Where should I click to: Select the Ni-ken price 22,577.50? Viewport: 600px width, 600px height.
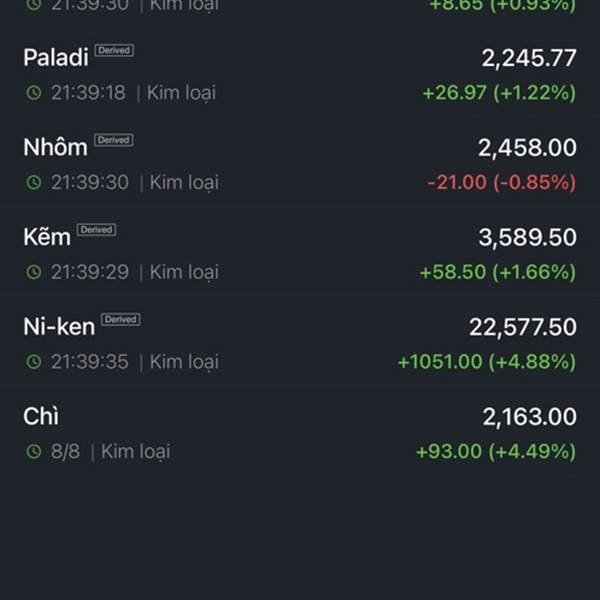coord(523,328)
